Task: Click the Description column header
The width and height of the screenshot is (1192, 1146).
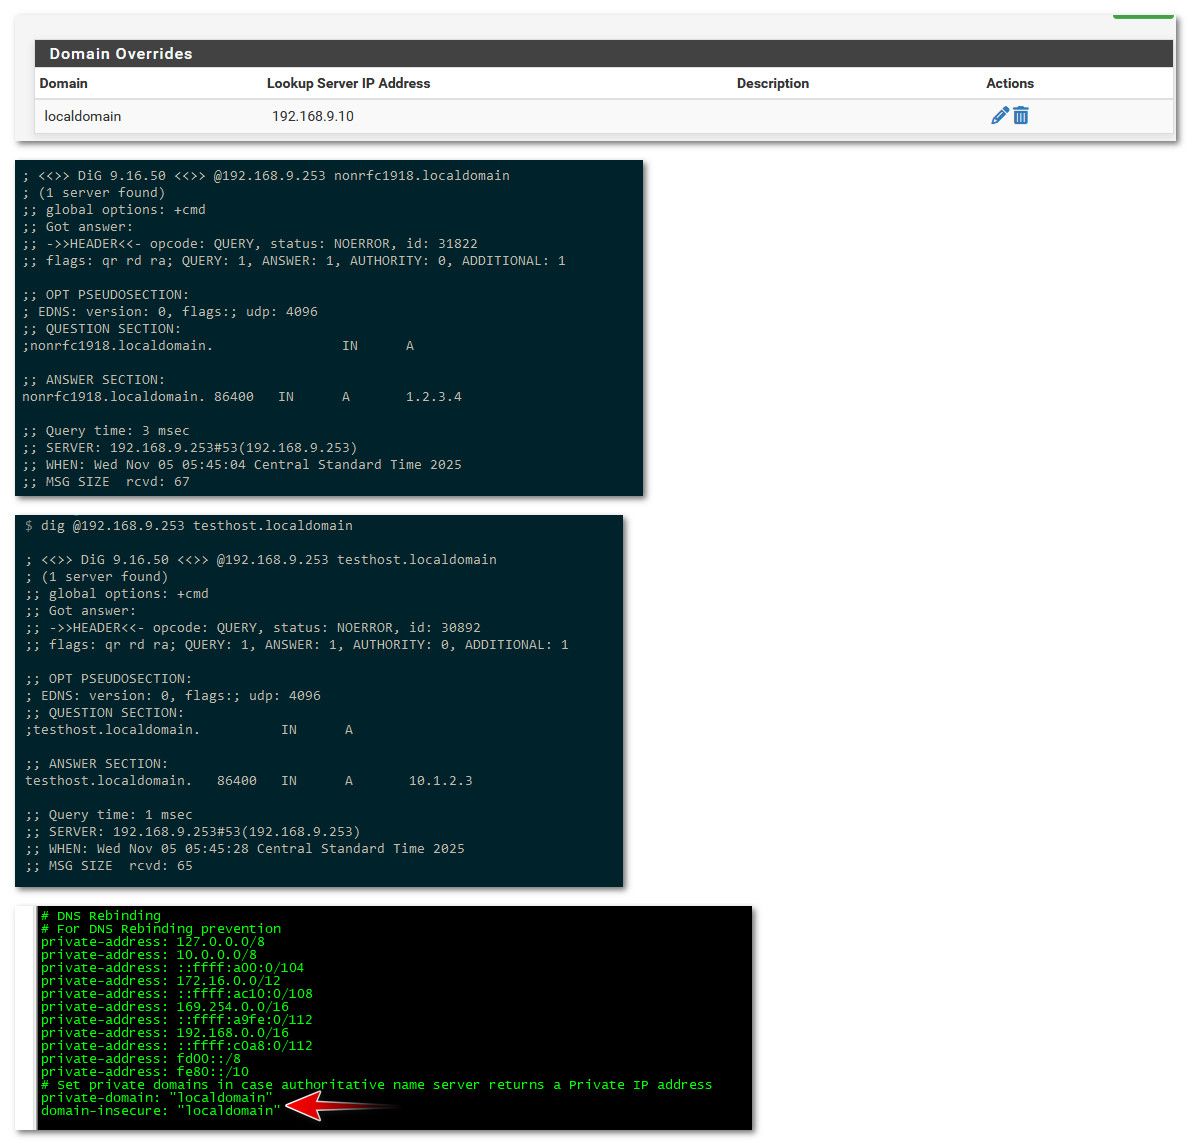Action: click(772, 84)
